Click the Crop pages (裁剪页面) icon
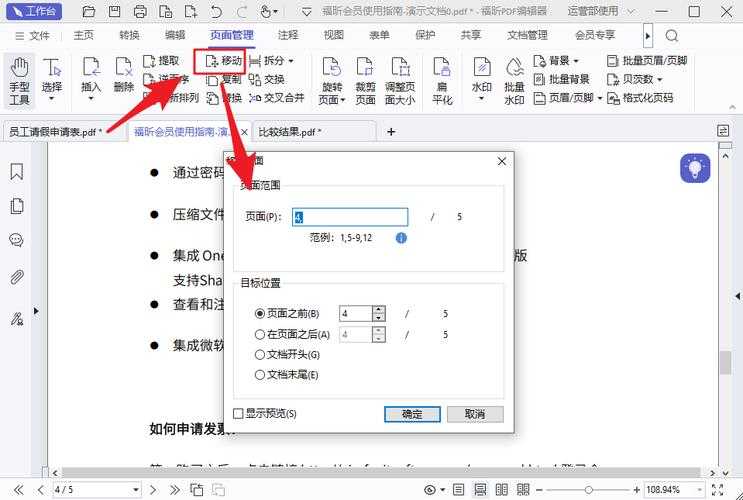 pyautogui.click(x=365, y=79)
